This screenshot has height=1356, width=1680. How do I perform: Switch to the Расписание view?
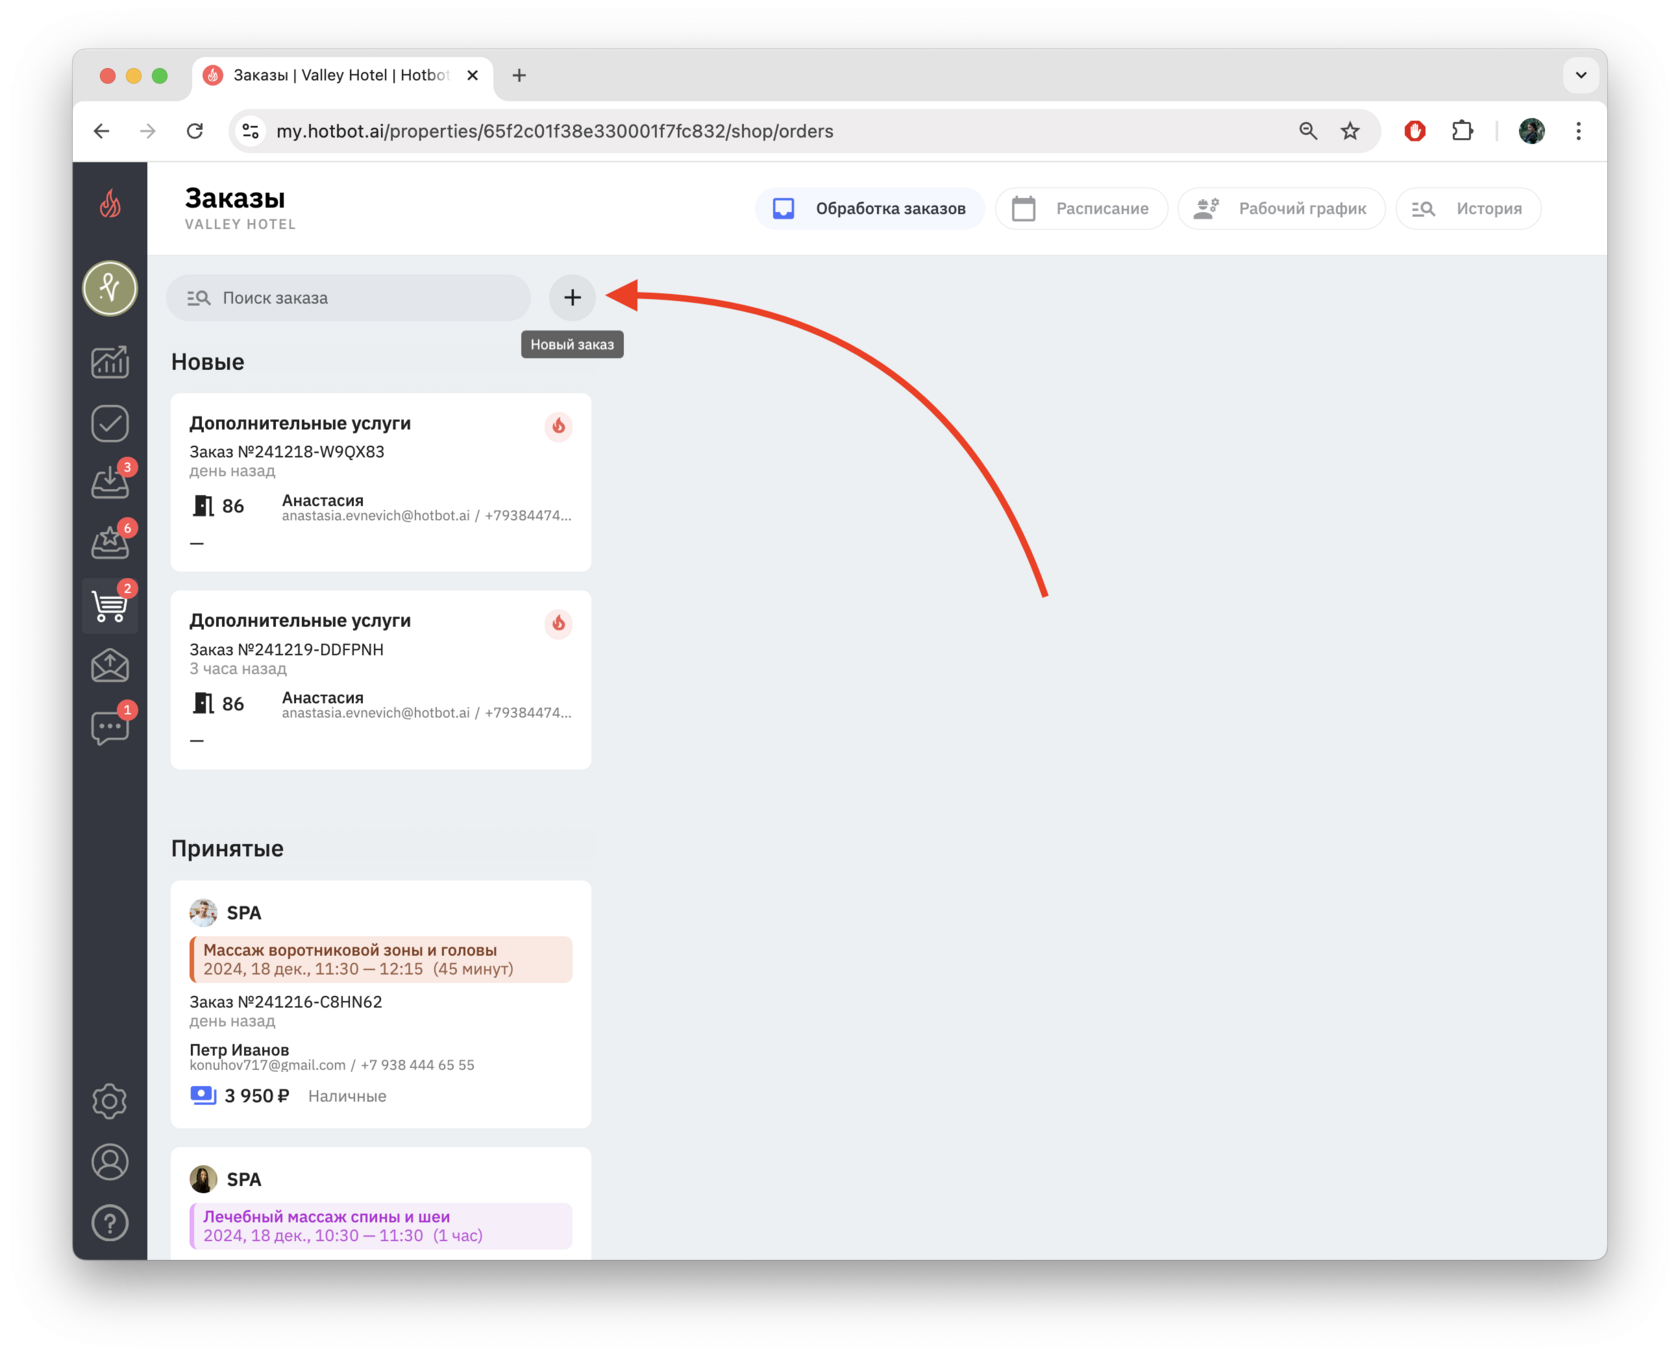1081,208
